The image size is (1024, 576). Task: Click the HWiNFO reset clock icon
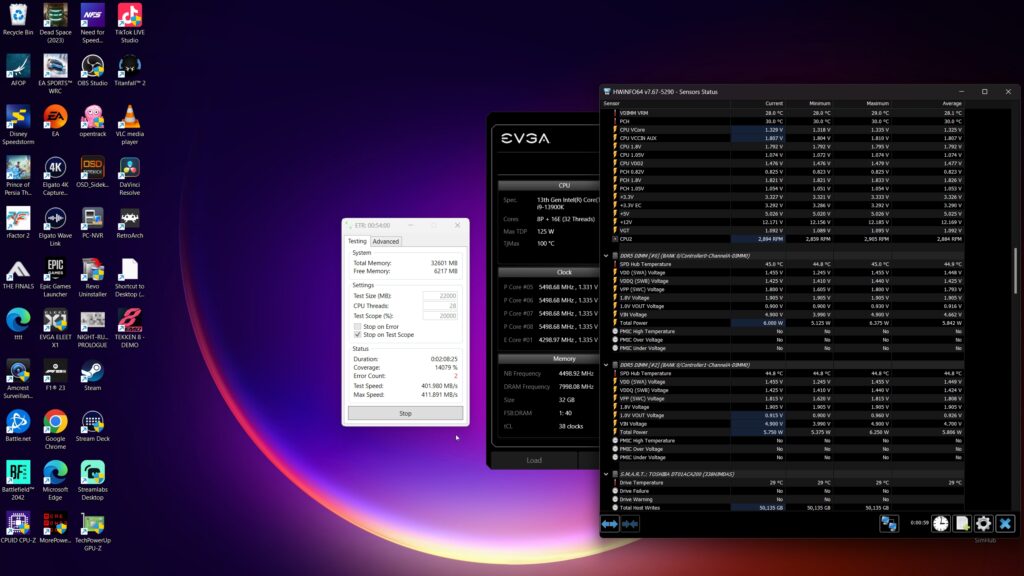pos(940,523)
